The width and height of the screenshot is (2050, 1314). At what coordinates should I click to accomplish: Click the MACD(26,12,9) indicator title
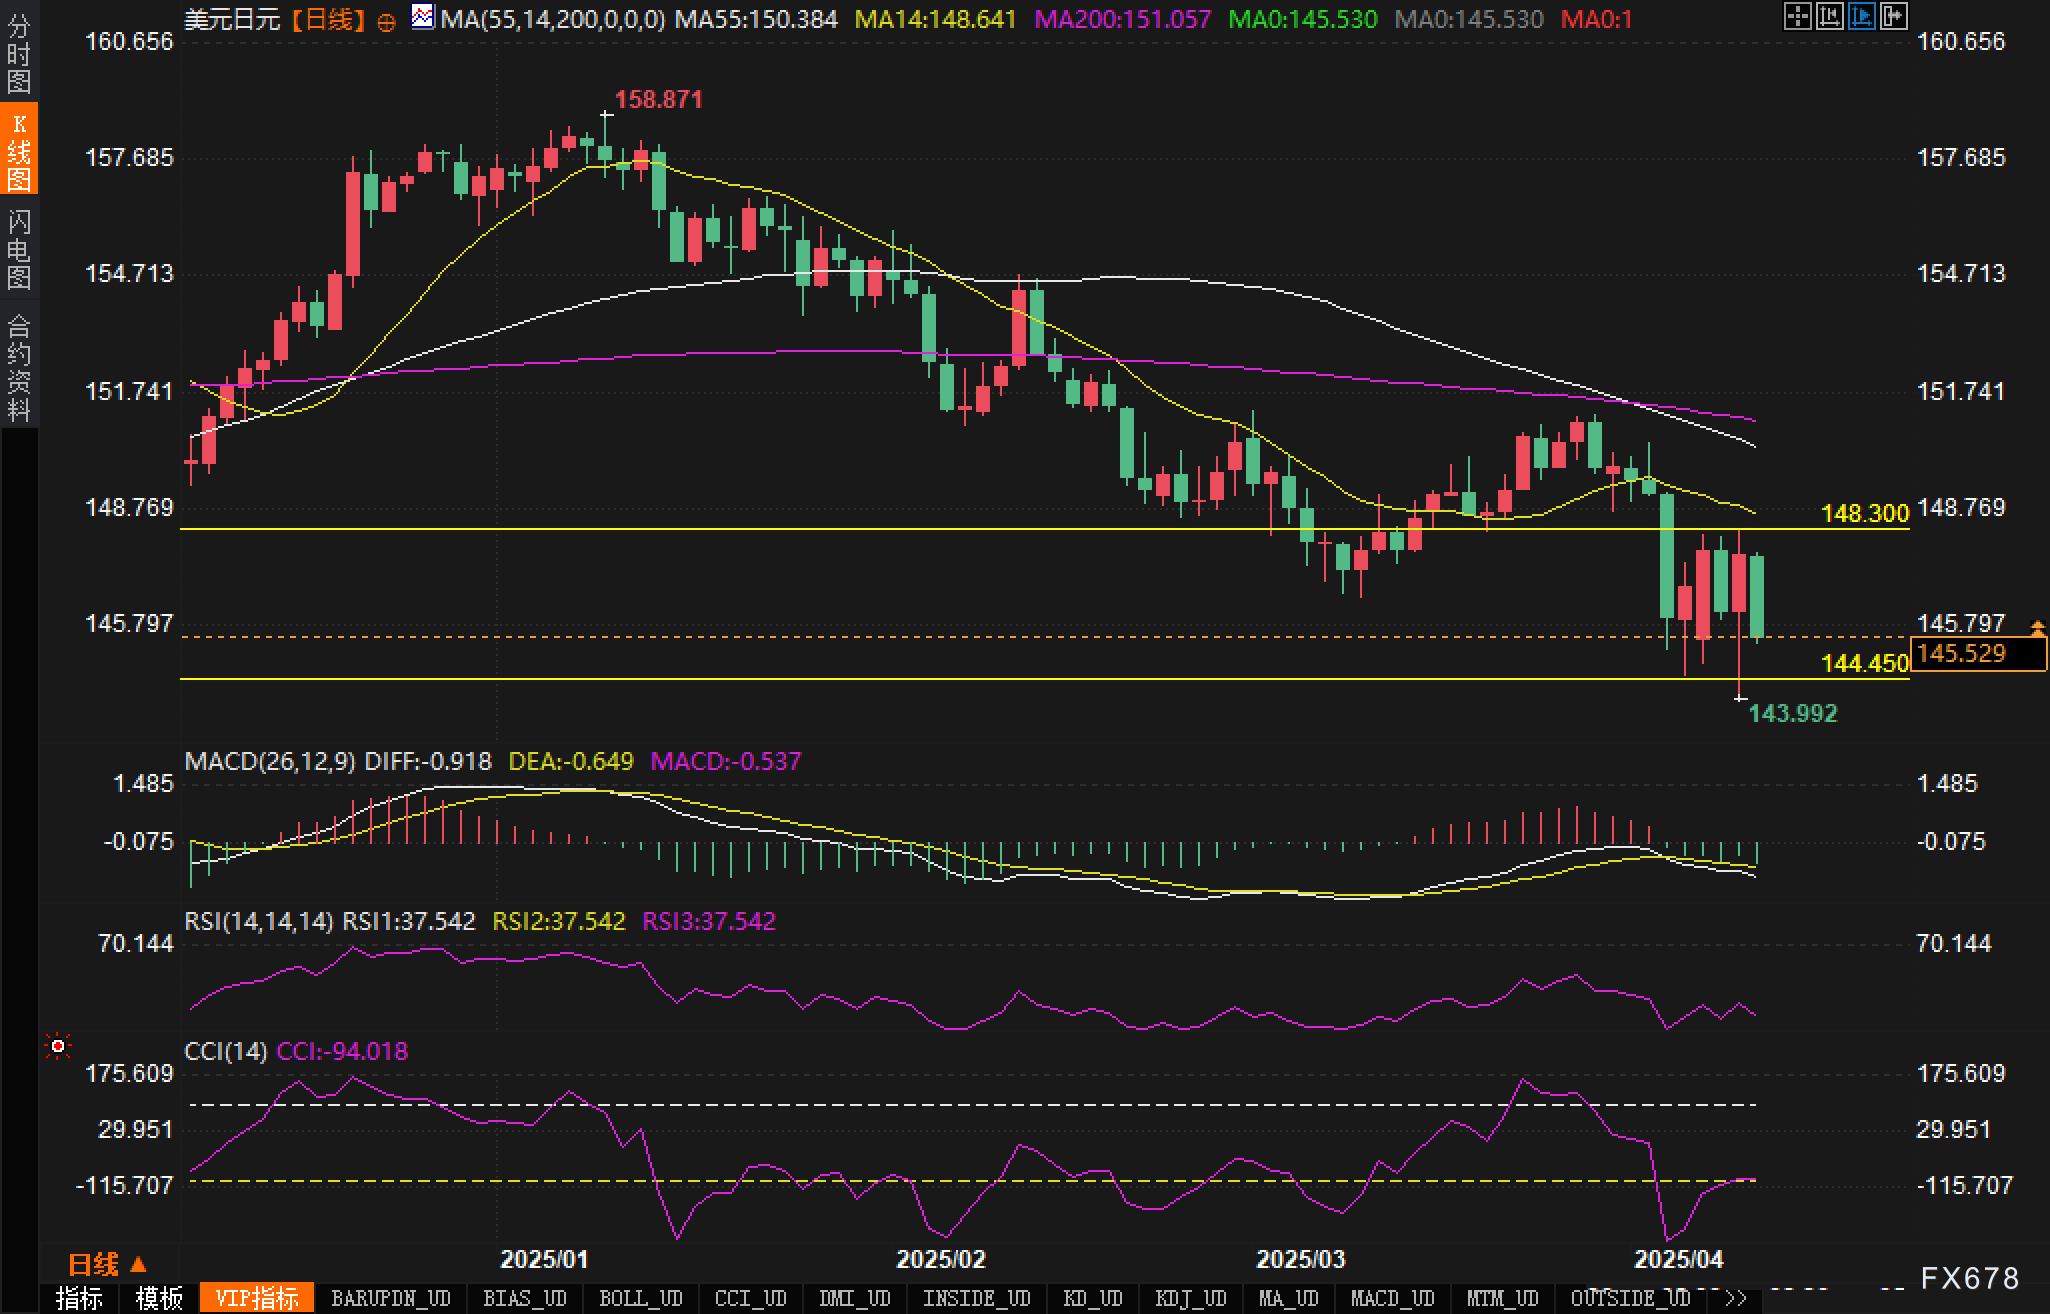click(270, 762)
